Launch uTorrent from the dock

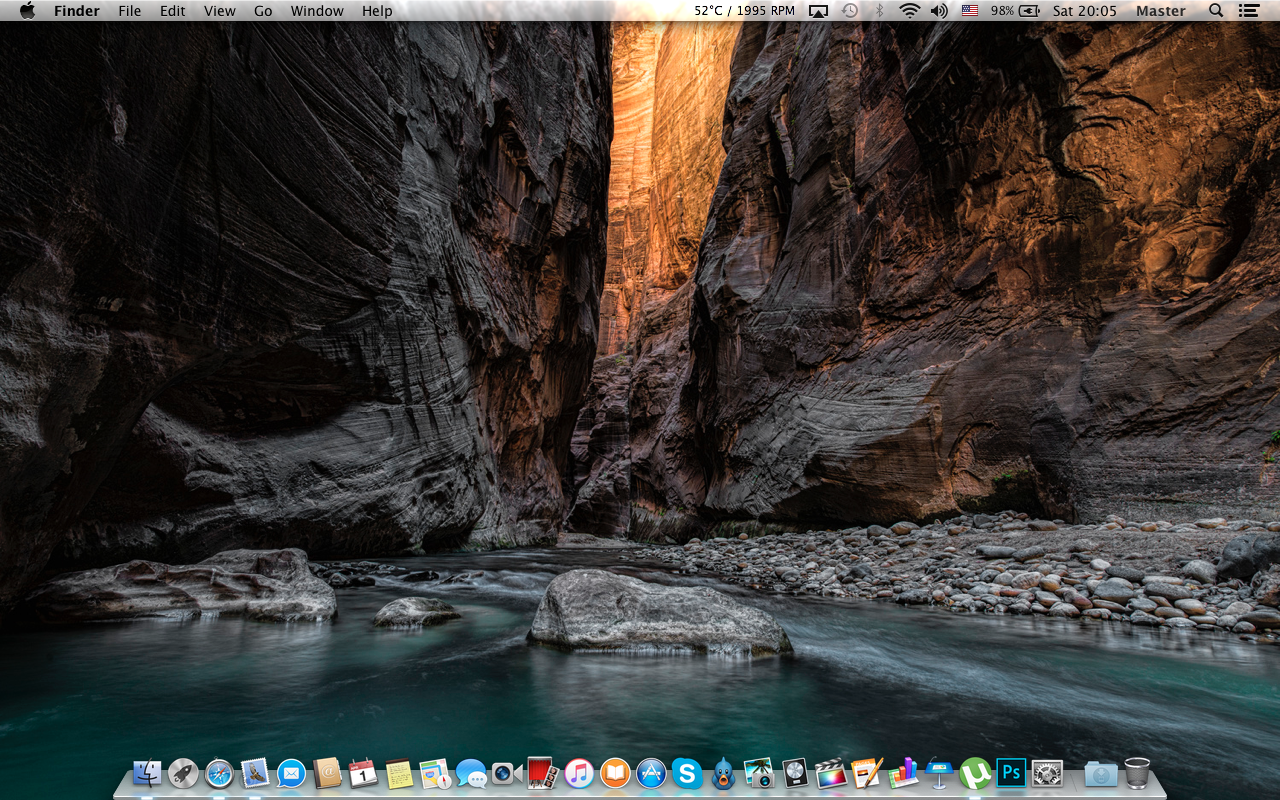975,773
